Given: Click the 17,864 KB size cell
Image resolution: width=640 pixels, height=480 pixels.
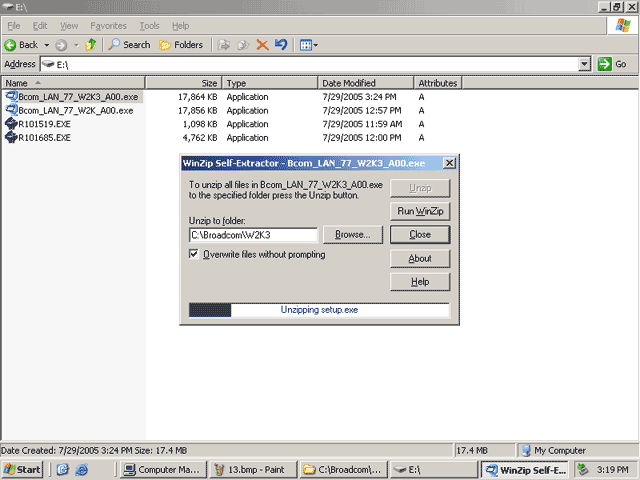Looking at the screenshot, I should click(x=198, y=97).
